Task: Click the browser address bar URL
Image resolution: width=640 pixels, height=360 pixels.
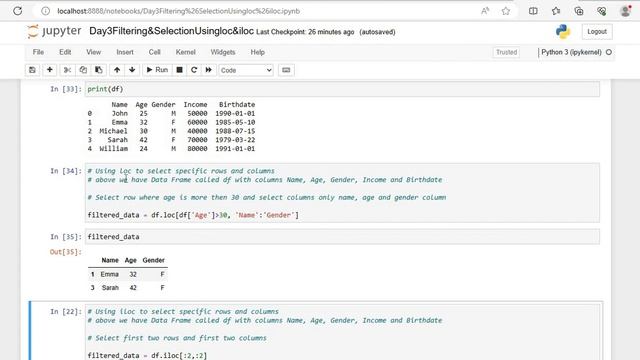Action: coord(178,11)
